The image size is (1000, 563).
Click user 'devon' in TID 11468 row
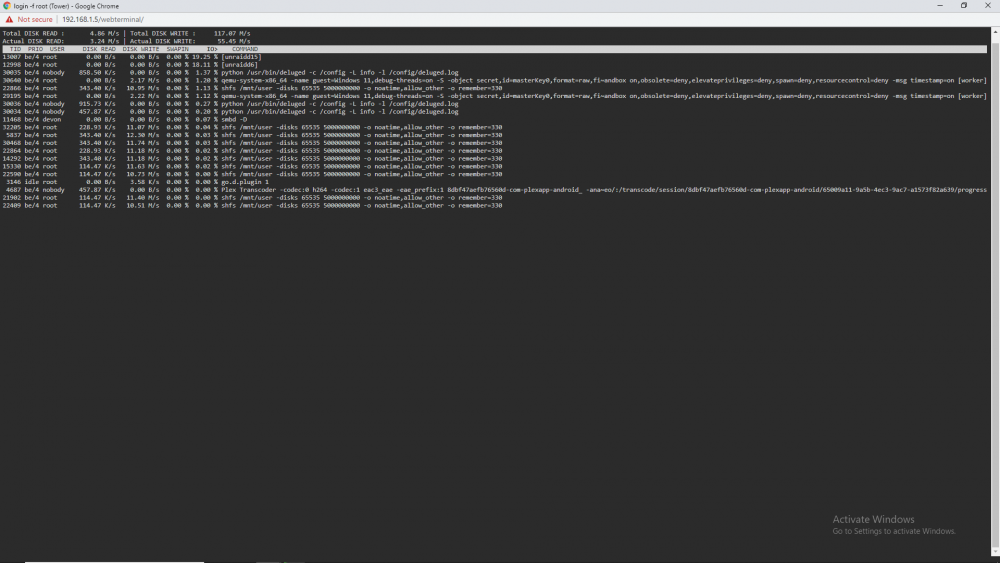coord(52,119)
